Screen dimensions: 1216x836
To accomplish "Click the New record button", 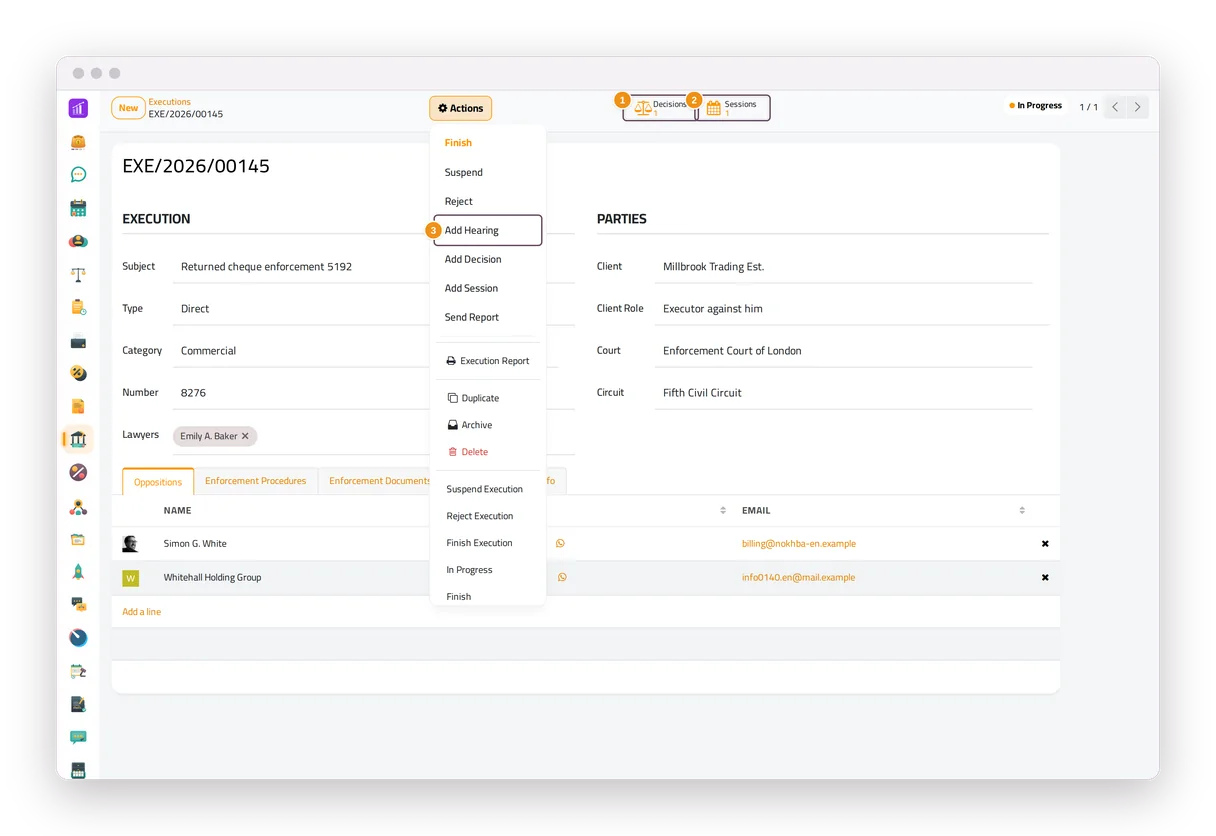I will [128, 108].
